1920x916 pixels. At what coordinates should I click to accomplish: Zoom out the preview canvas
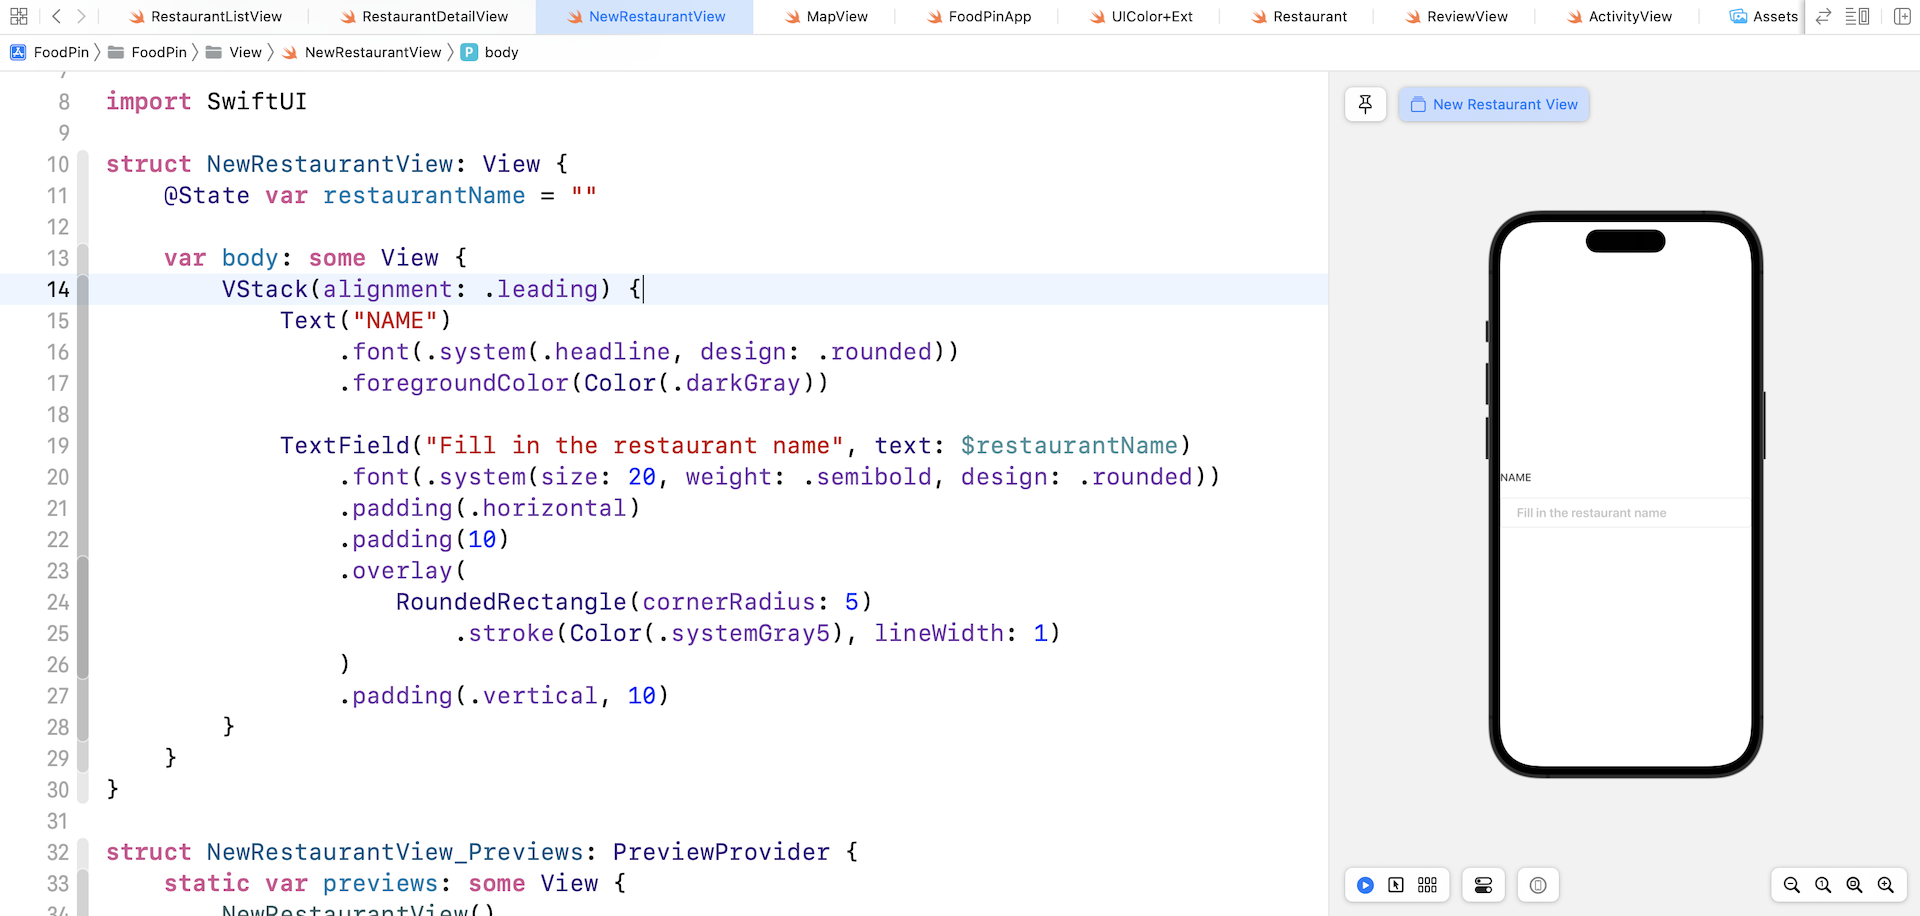coord(1792,885)
